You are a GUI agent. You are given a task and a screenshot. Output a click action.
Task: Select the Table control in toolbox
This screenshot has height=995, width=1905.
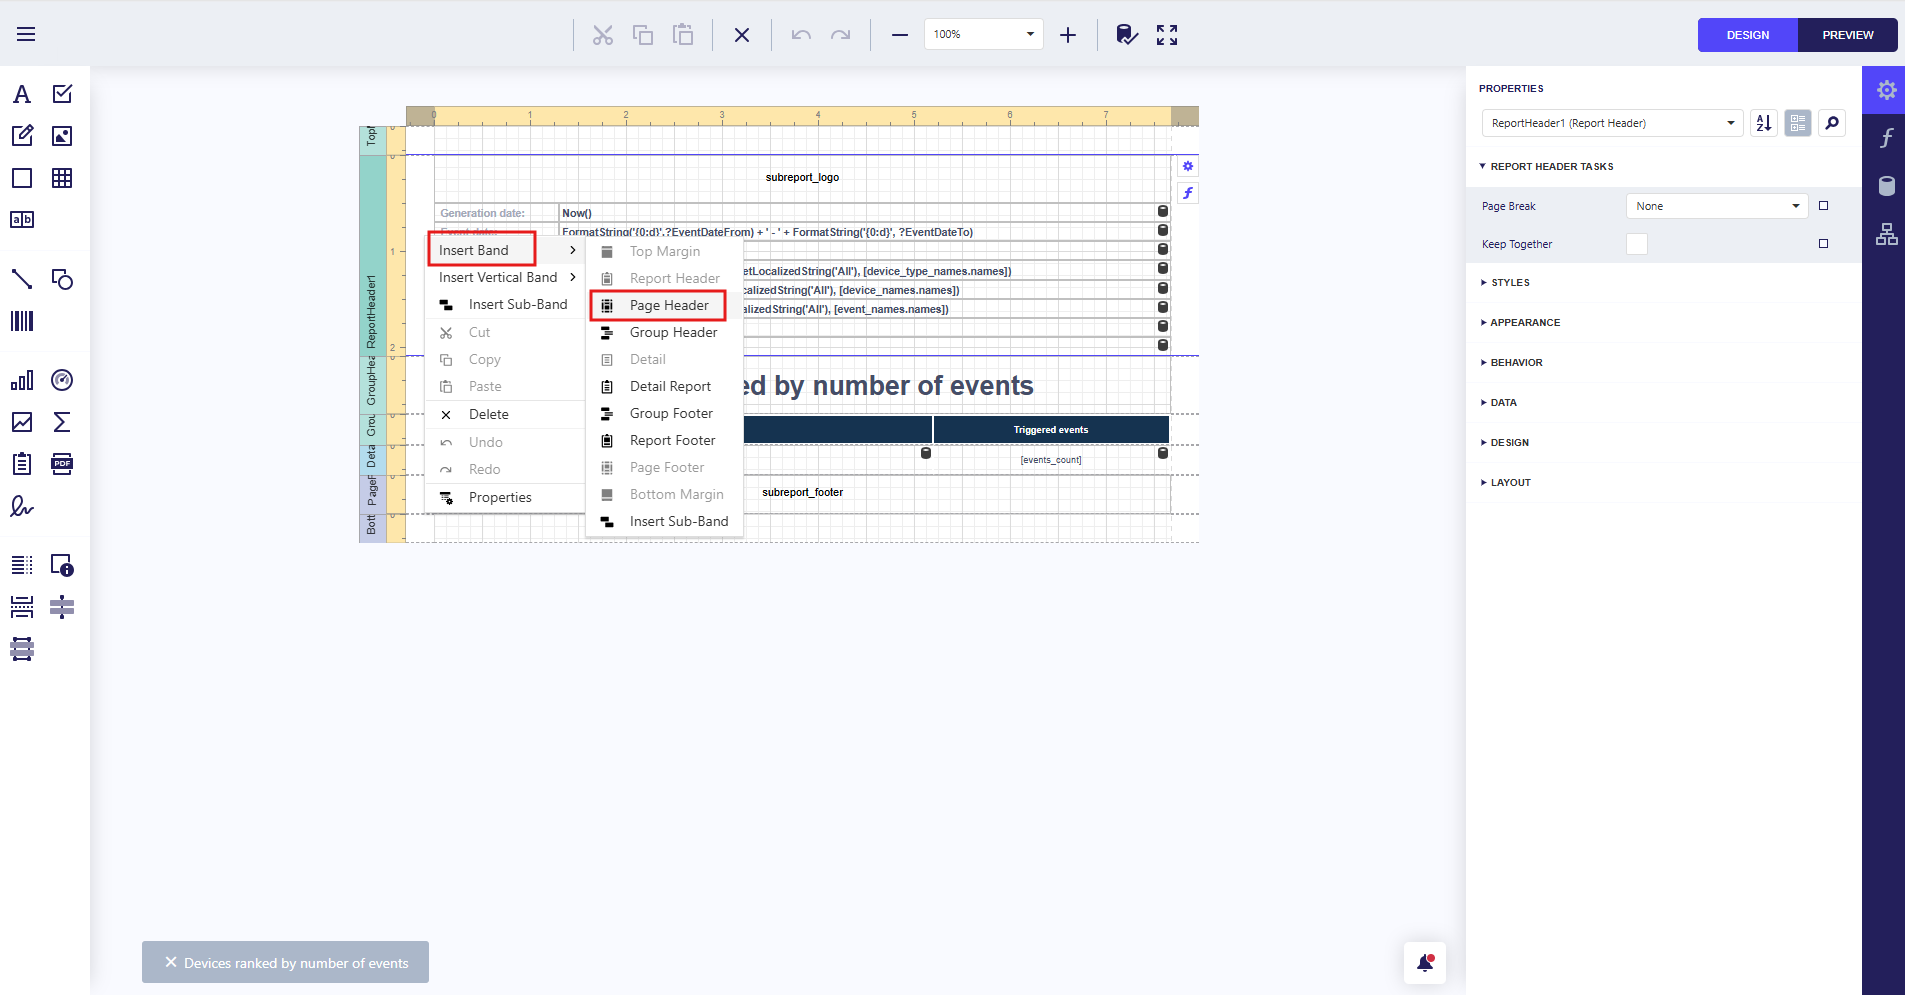point(62,178)
